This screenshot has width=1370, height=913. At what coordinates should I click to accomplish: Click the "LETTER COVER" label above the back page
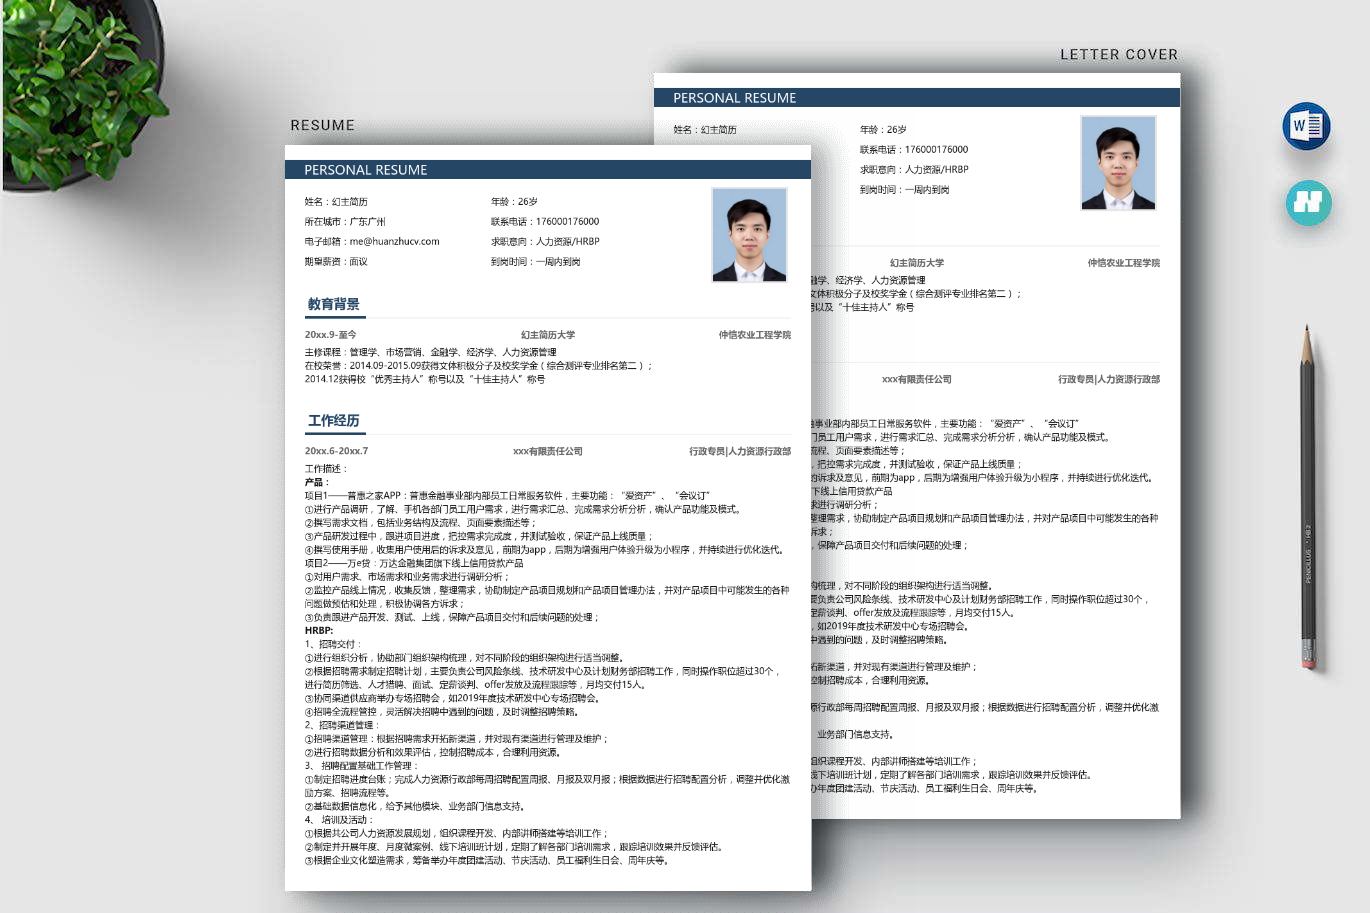(1119, 54)
